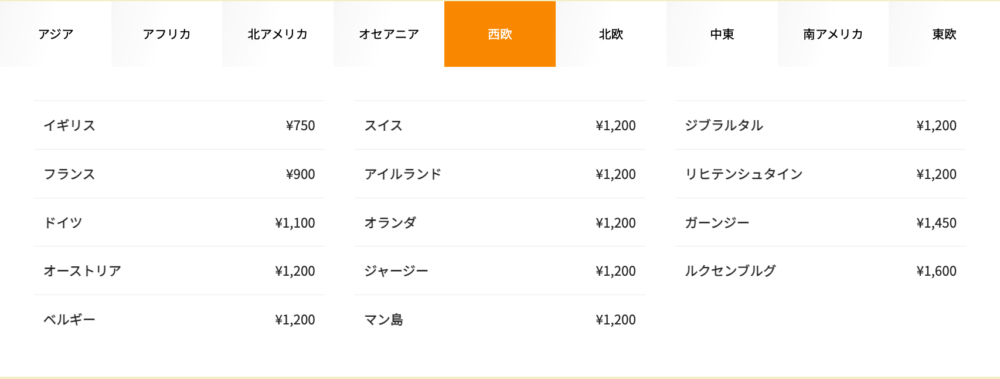Click the ルクセンブルグ ¥1,600 row

(820, 271)
